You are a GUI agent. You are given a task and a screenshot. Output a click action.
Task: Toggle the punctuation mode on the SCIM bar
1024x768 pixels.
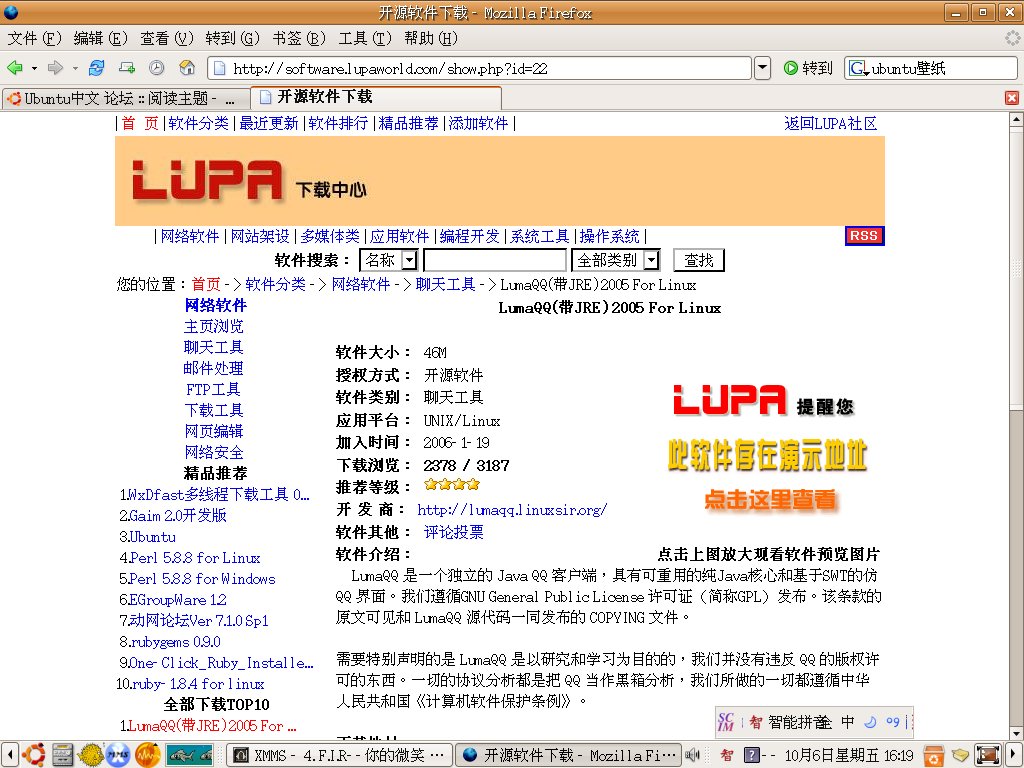coord(893,722)
